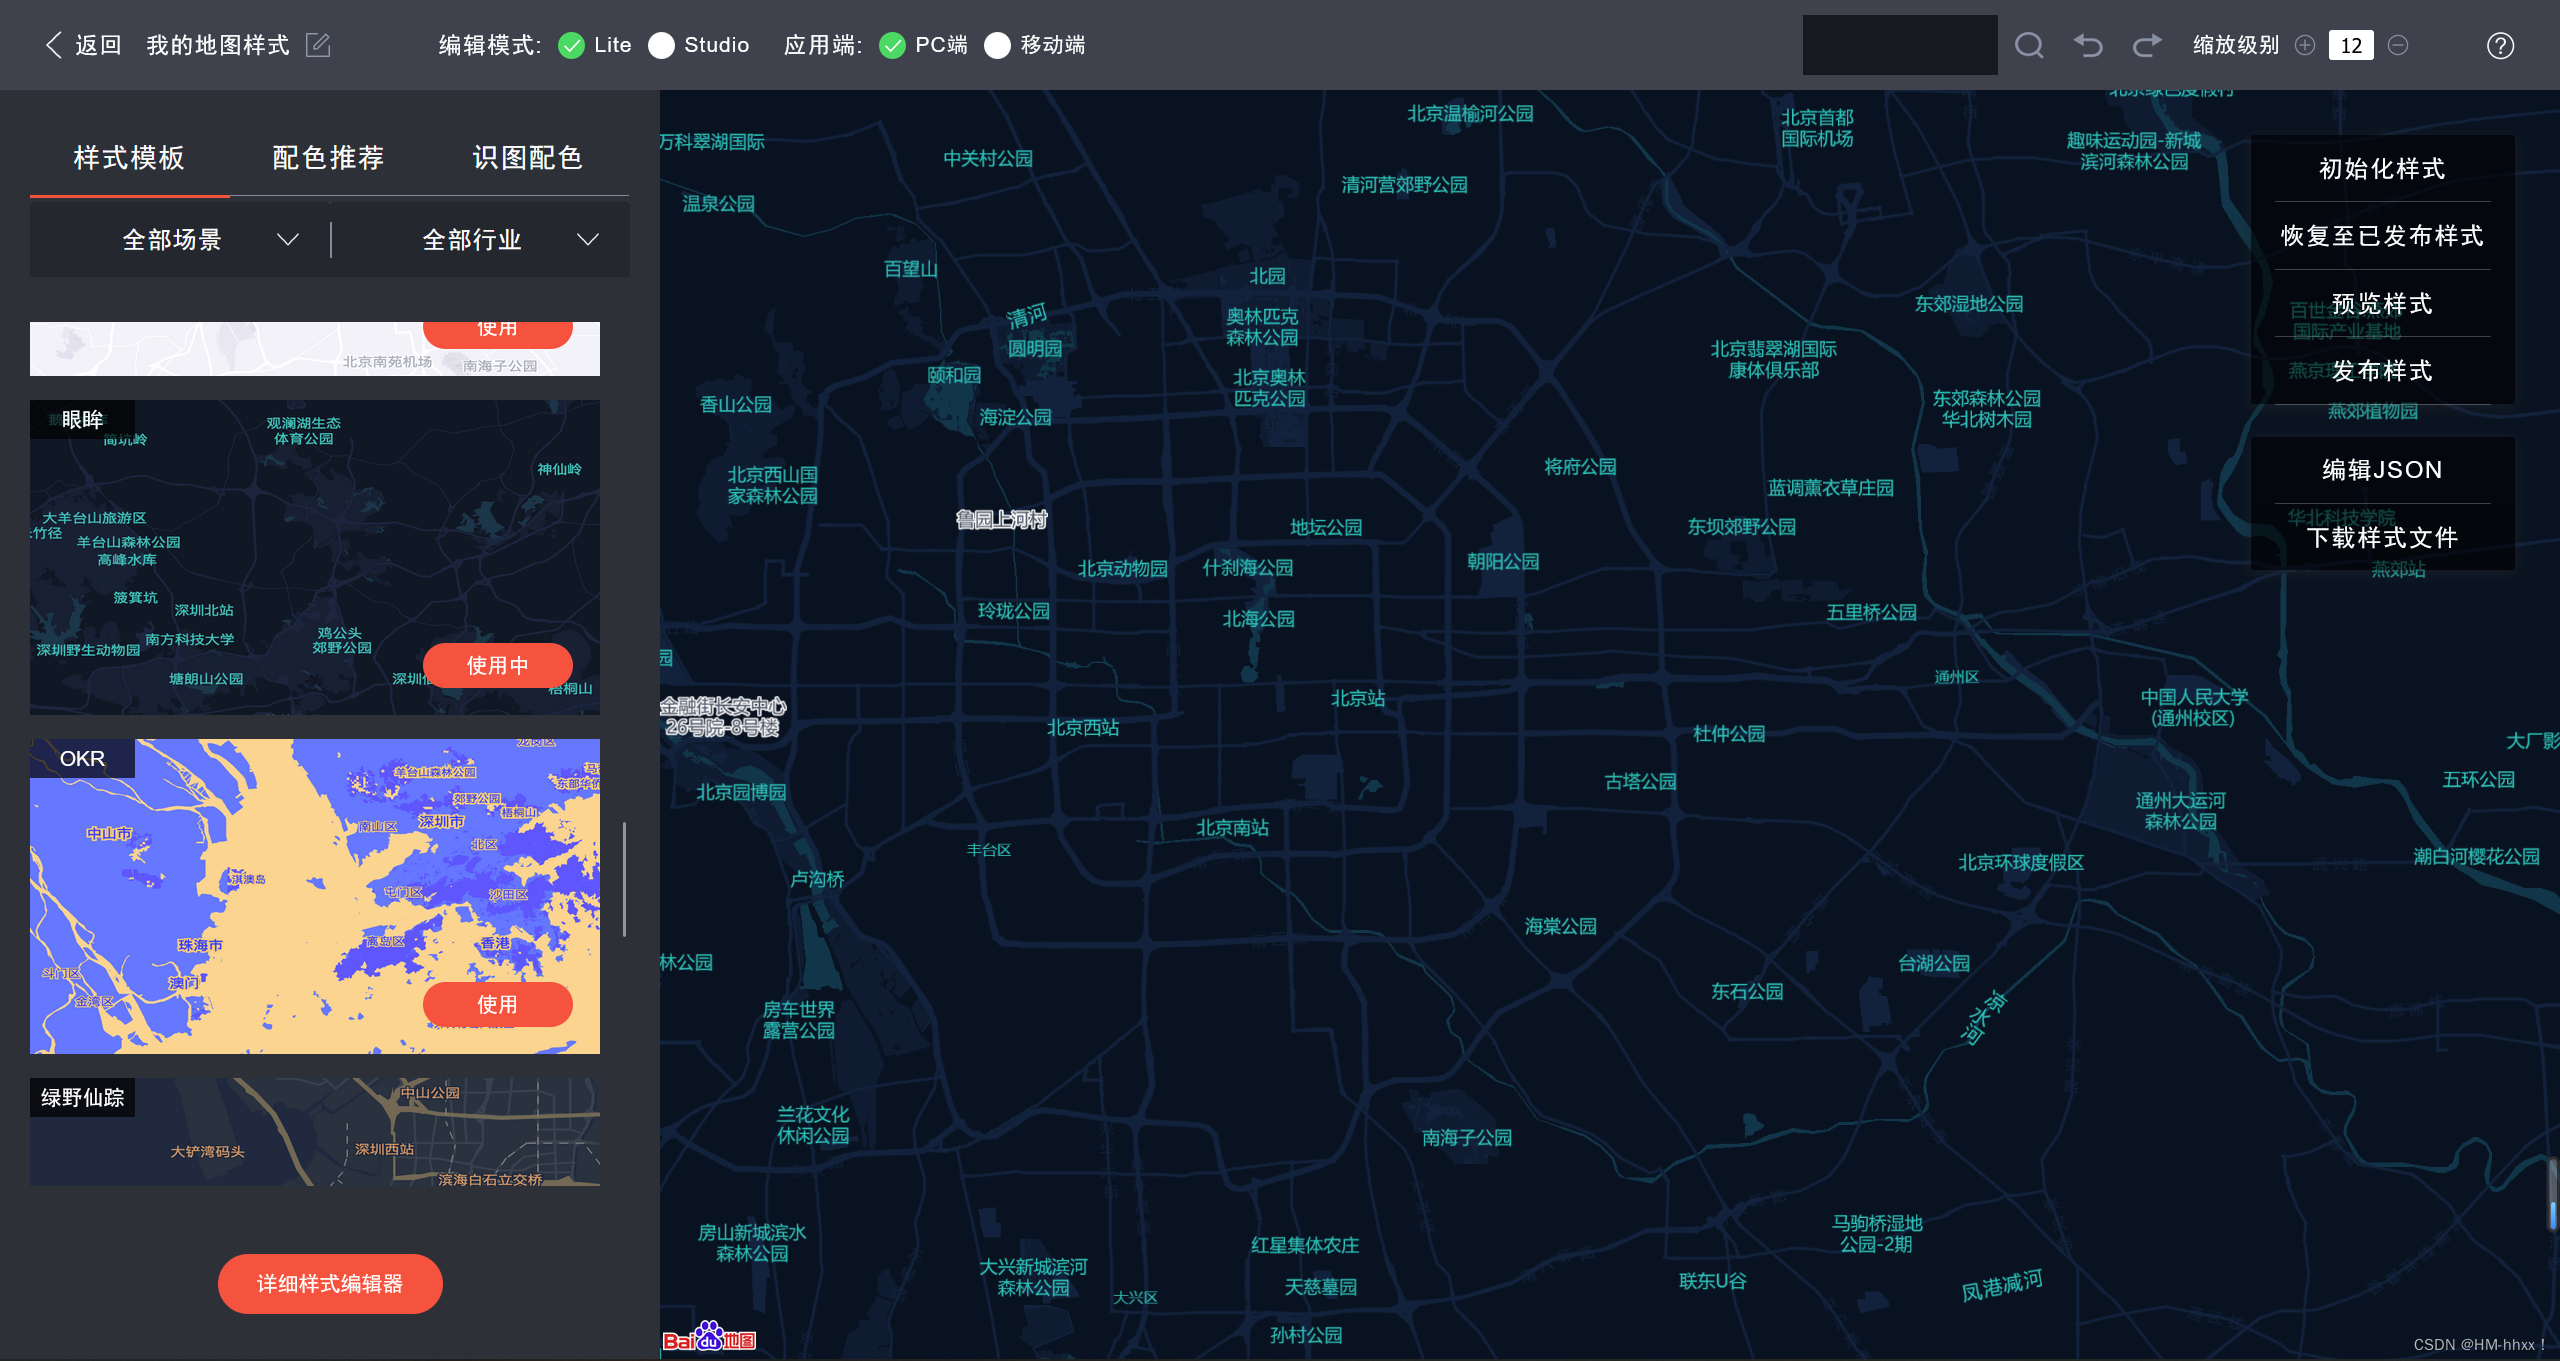The height and width of the screenshot is (1361, 2560).
Task: Select the 眼眸 template thumbnail
Action: point(315,557)
